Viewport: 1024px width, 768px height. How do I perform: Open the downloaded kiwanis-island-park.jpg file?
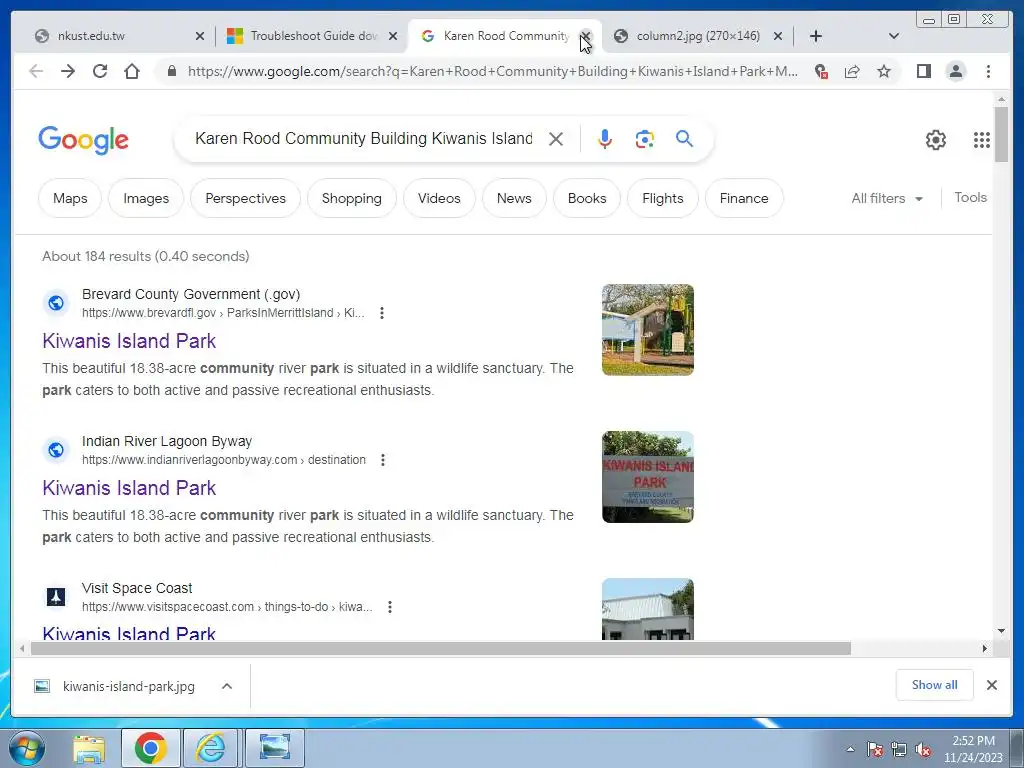(x=115, y=686)
